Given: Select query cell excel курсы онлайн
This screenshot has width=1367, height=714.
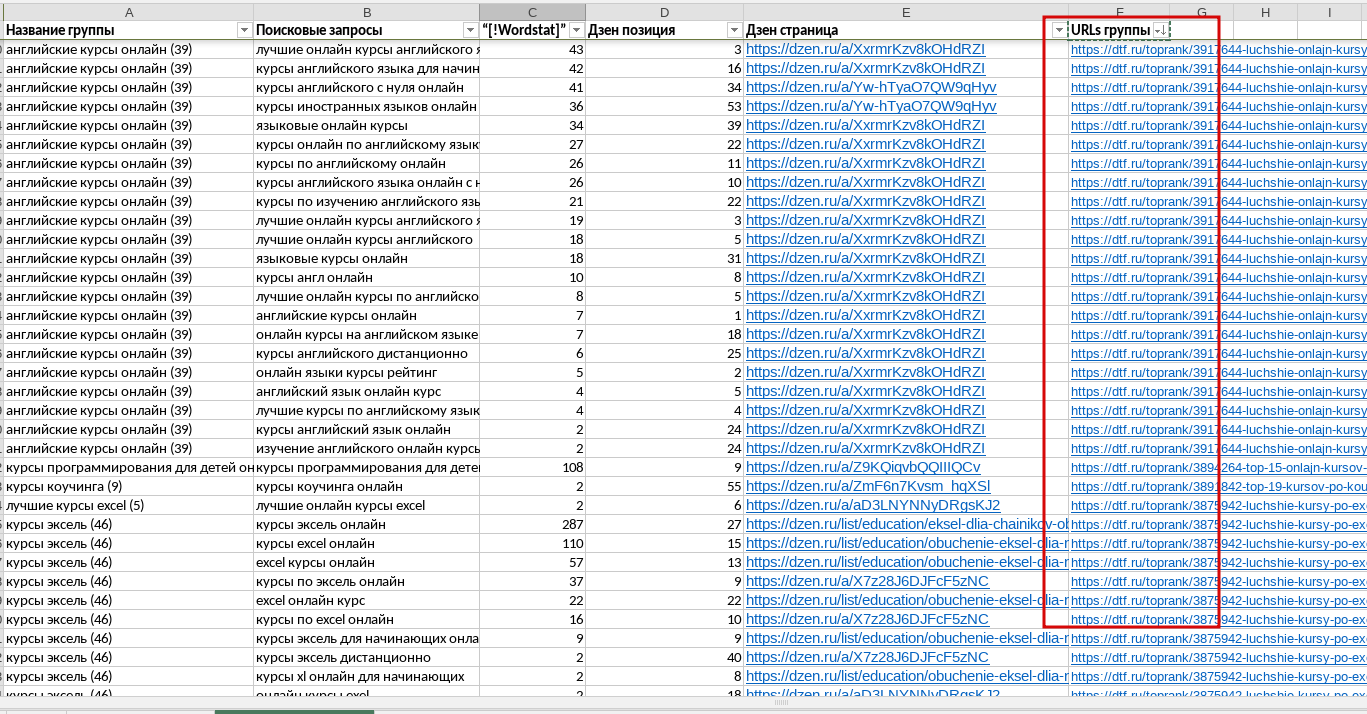Looking at the screenshot, I should 366,562.
